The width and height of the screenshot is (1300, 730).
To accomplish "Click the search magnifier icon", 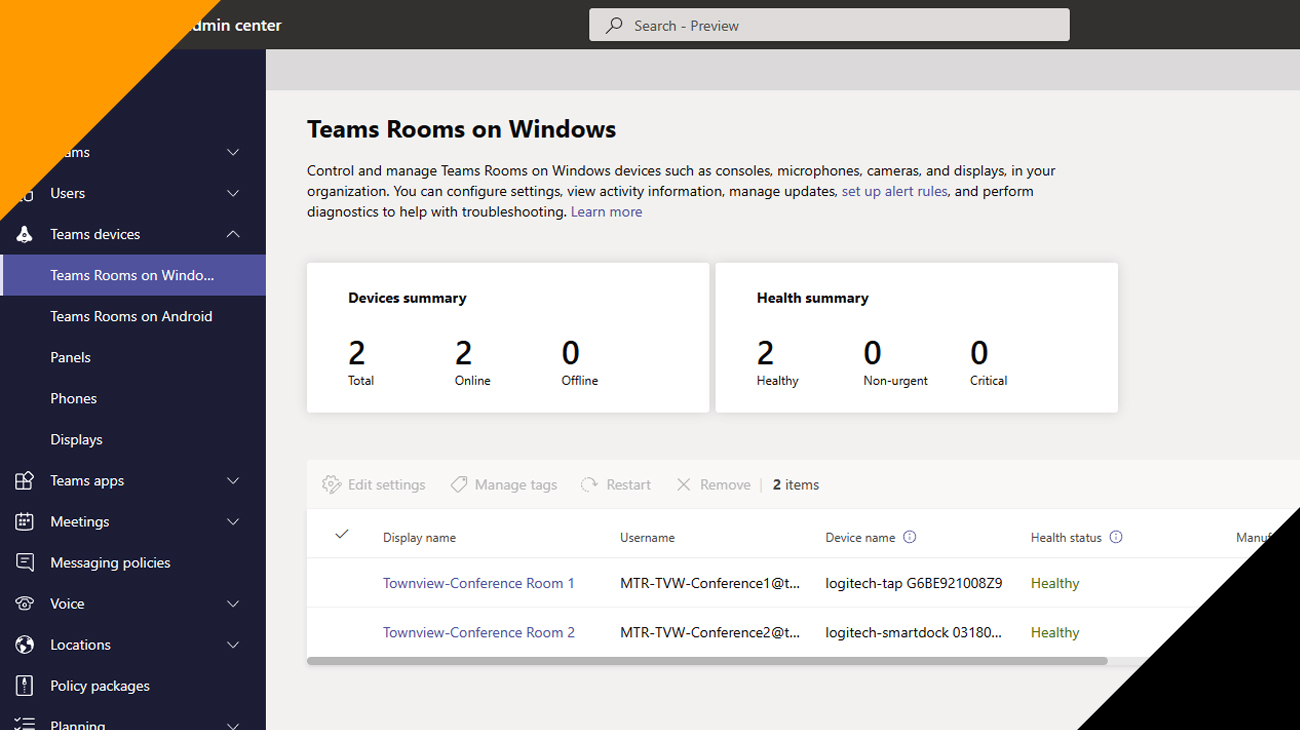I will (x=615, y=25).
